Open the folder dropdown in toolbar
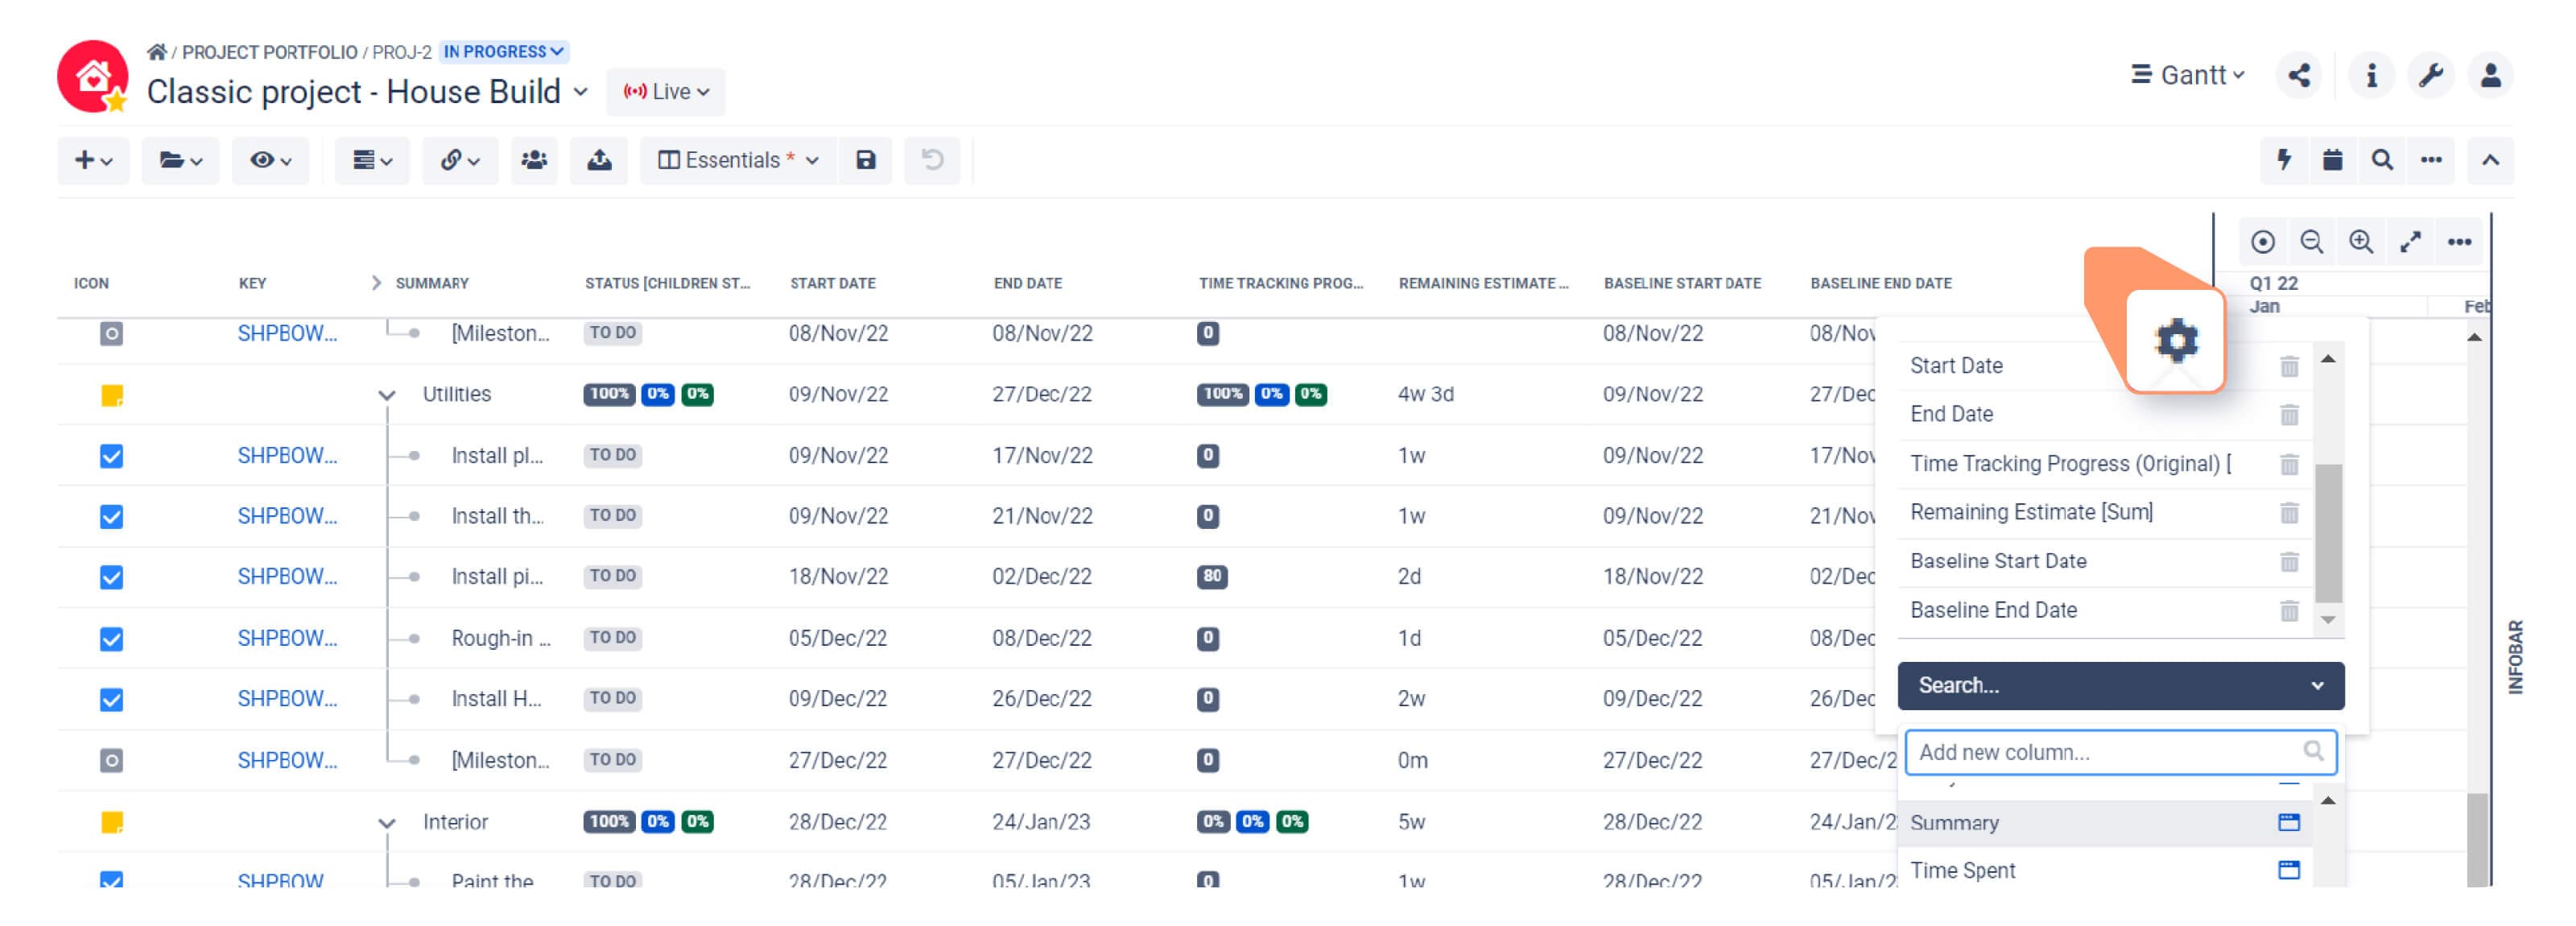 181,160
